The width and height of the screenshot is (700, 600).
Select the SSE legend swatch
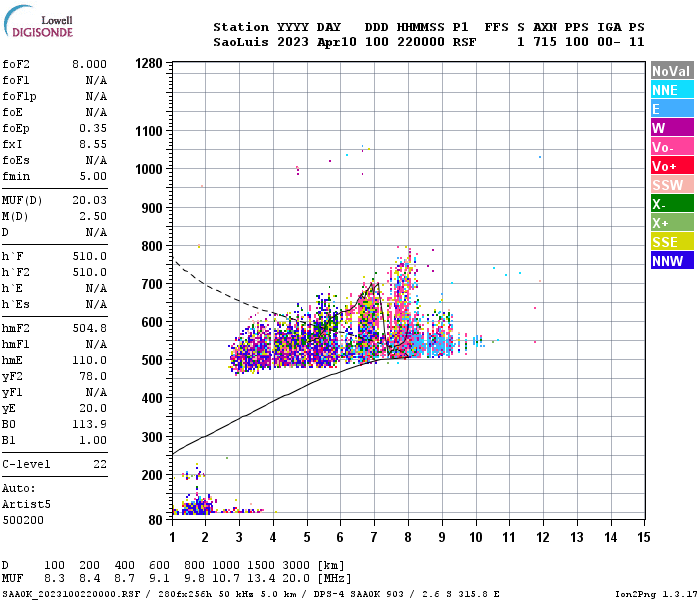(672, 242)
